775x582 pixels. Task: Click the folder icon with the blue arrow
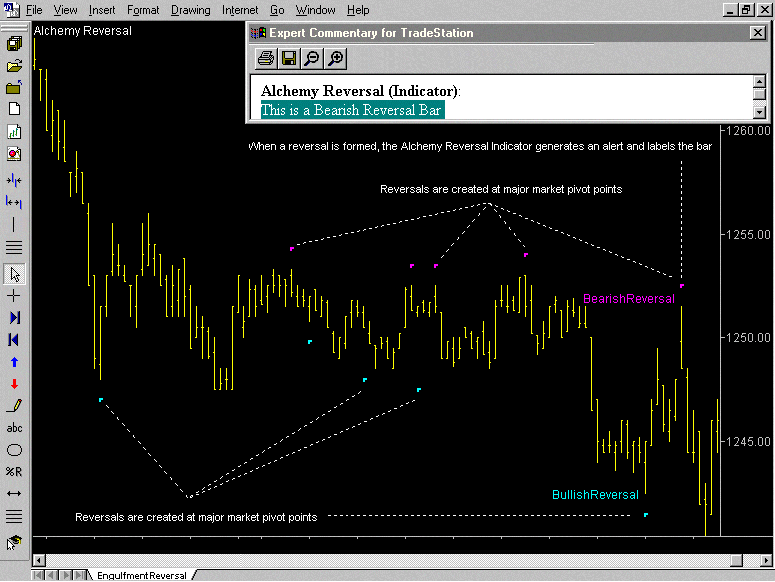point(14,87)
